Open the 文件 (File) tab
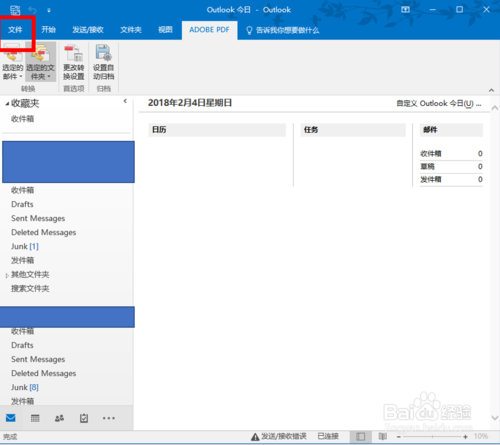 [15, 30]
